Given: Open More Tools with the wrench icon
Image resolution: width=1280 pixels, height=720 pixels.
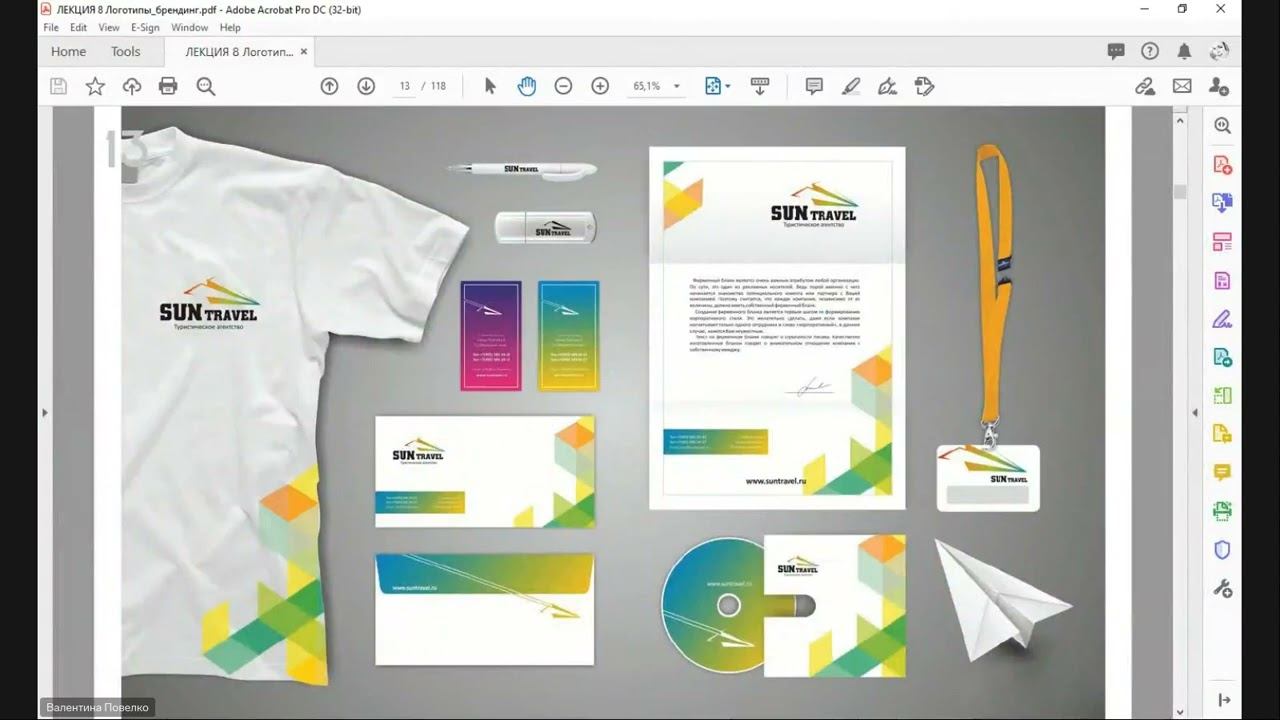Looking at the screenshot, I should point(1222,588).
